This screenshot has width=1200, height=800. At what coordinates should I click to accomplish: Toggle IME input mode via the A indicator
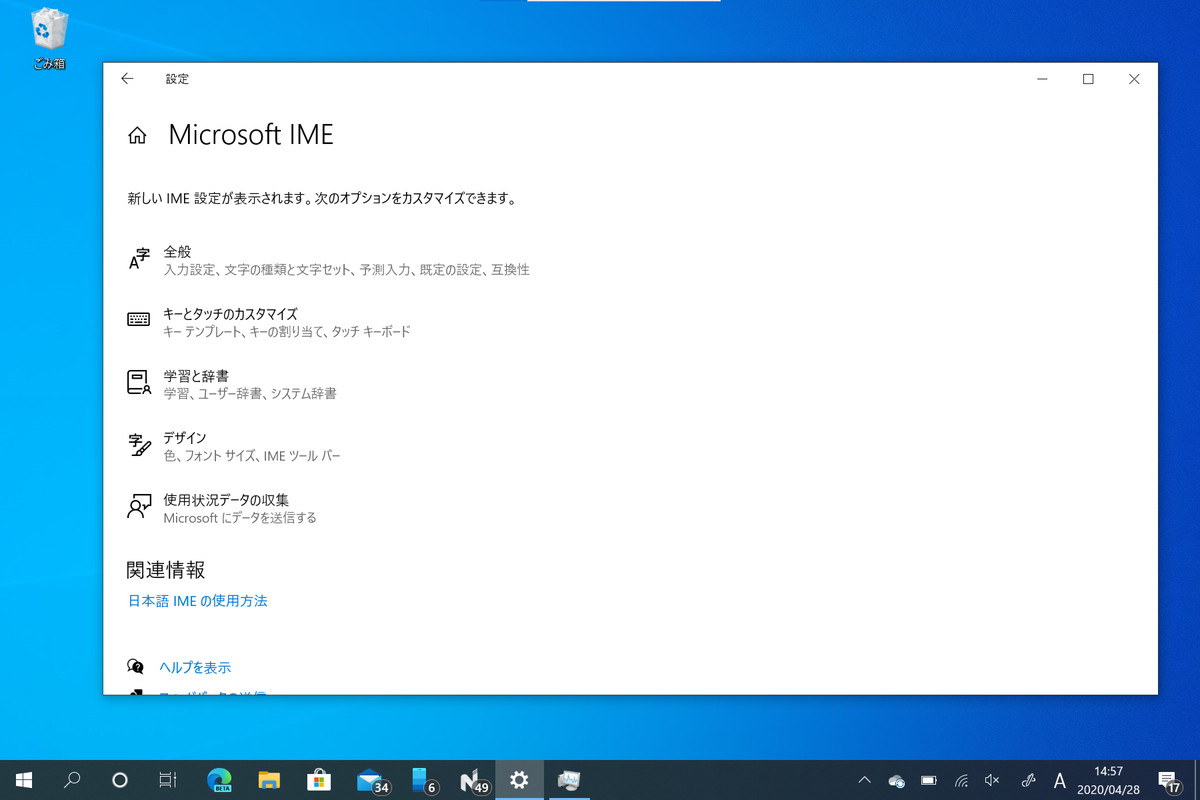(1058, 779)
